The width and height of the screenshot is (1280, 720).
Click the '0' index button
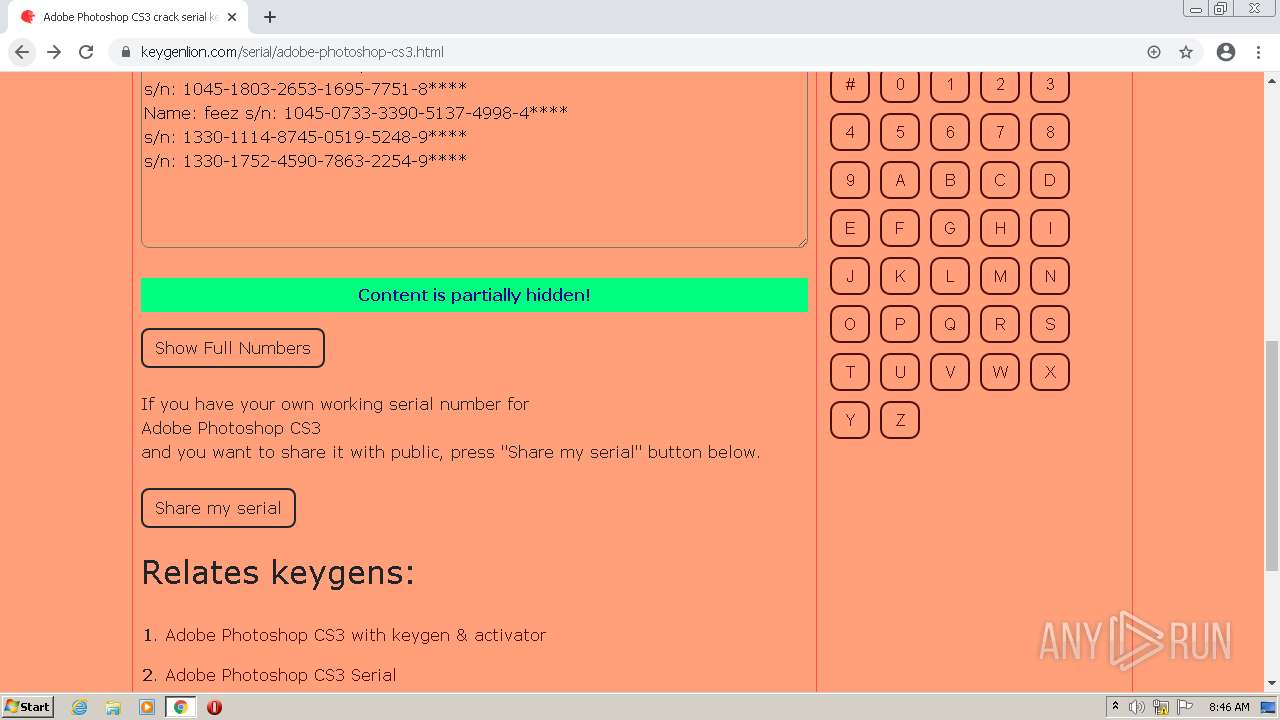(x=900, y=85)
